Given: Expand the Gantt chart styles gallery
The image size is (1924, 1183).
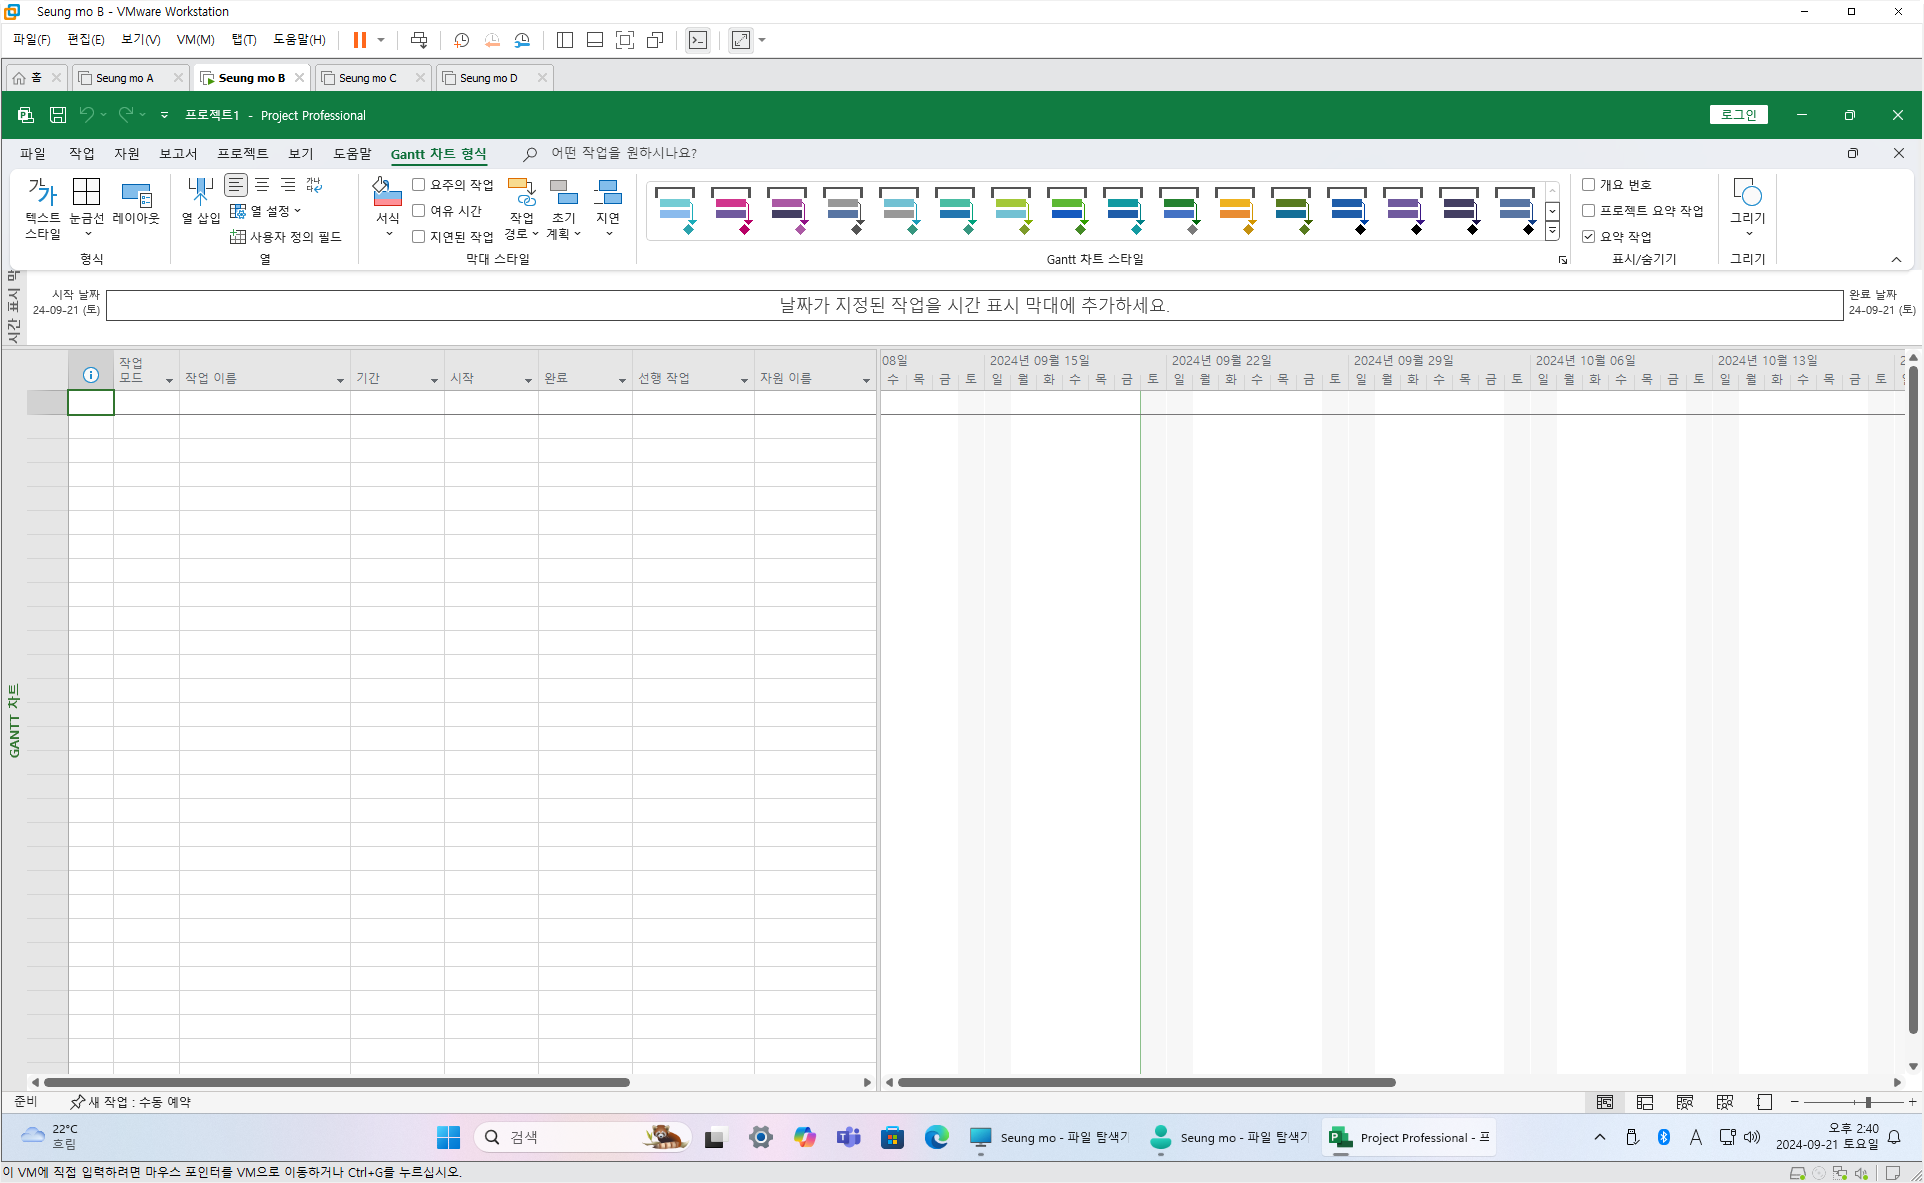Looking at the screenshot, I should click(1552, 231).
